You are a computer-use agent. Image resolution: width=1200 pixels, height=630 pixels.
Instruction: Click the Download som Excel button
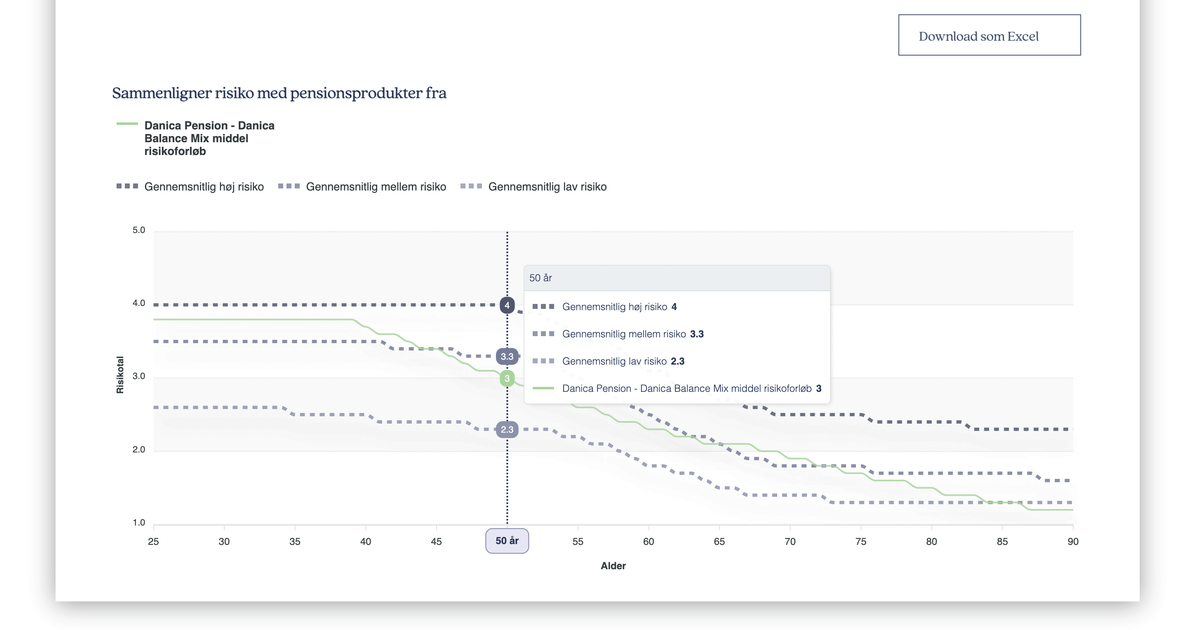click(989, 35)
